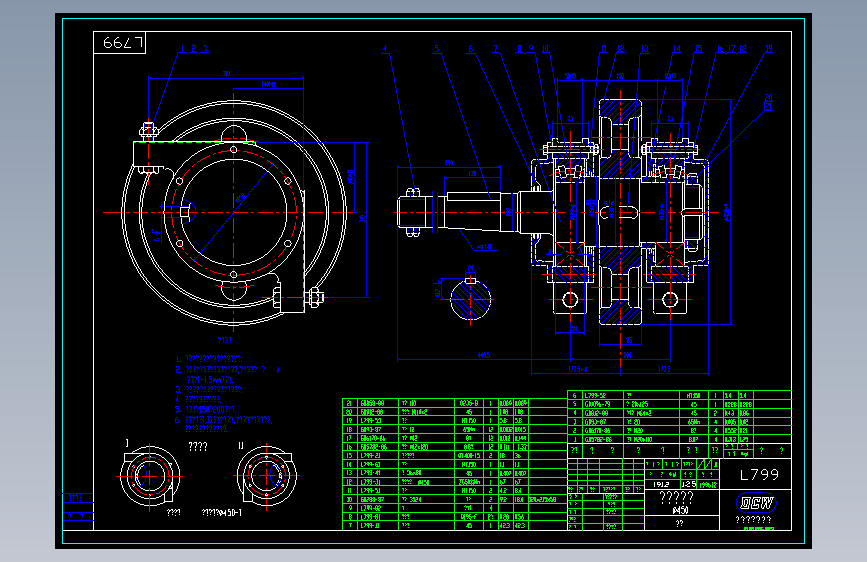867x562 pixels.
Task: Click part callout number 21
Action: [x=768, y=106]
